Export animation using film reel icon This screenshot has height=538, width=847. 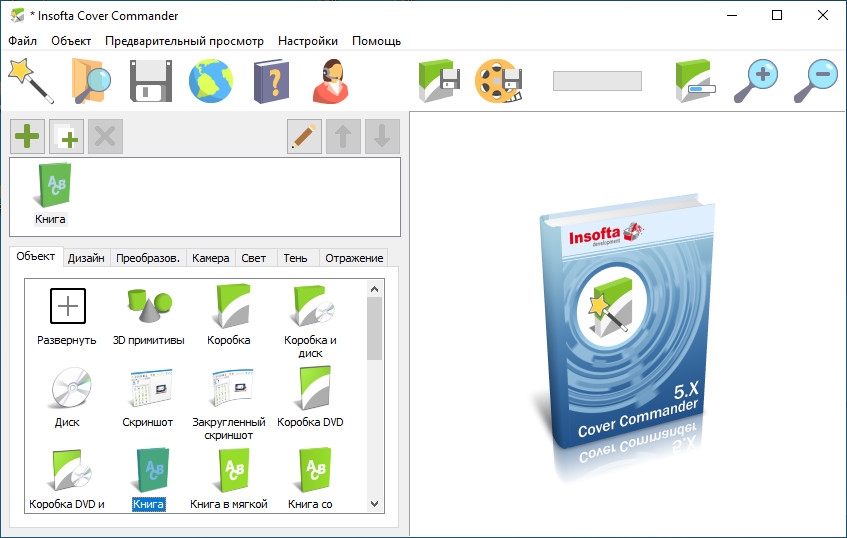tap(498, 80)
